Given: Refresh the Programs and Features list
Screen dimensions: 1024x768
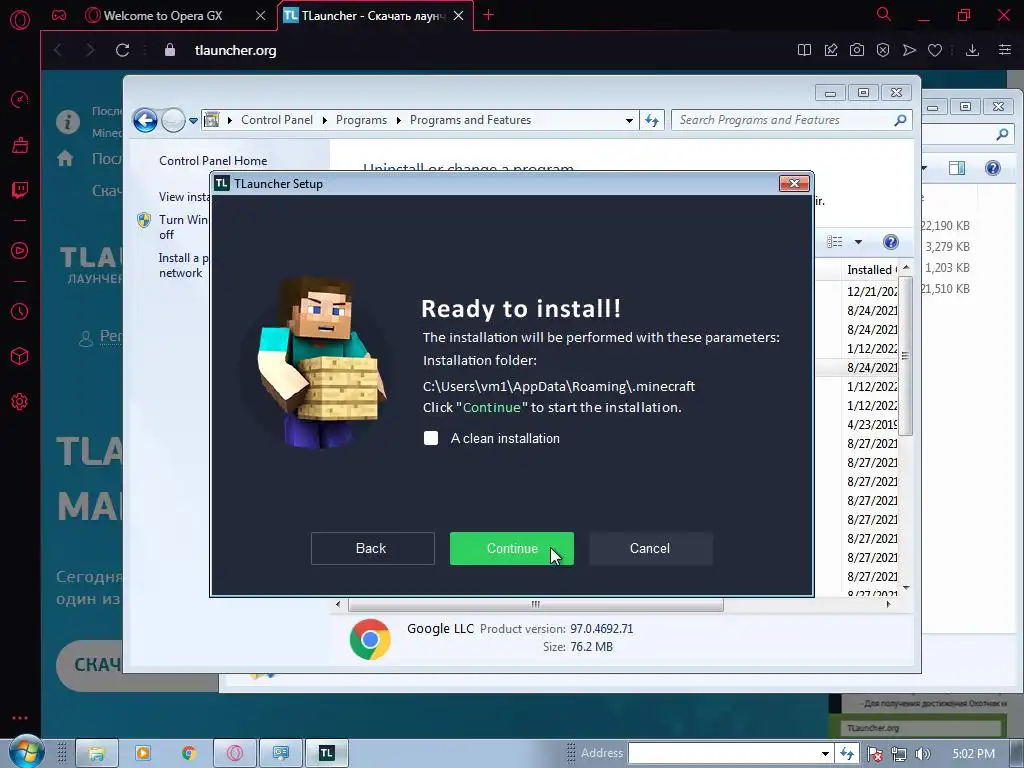Looking at the screenshot, I should point(652,120).
